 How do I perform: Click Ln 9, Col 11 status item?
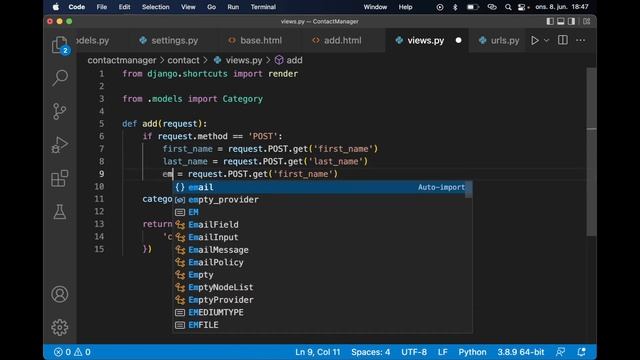point(318,352)
